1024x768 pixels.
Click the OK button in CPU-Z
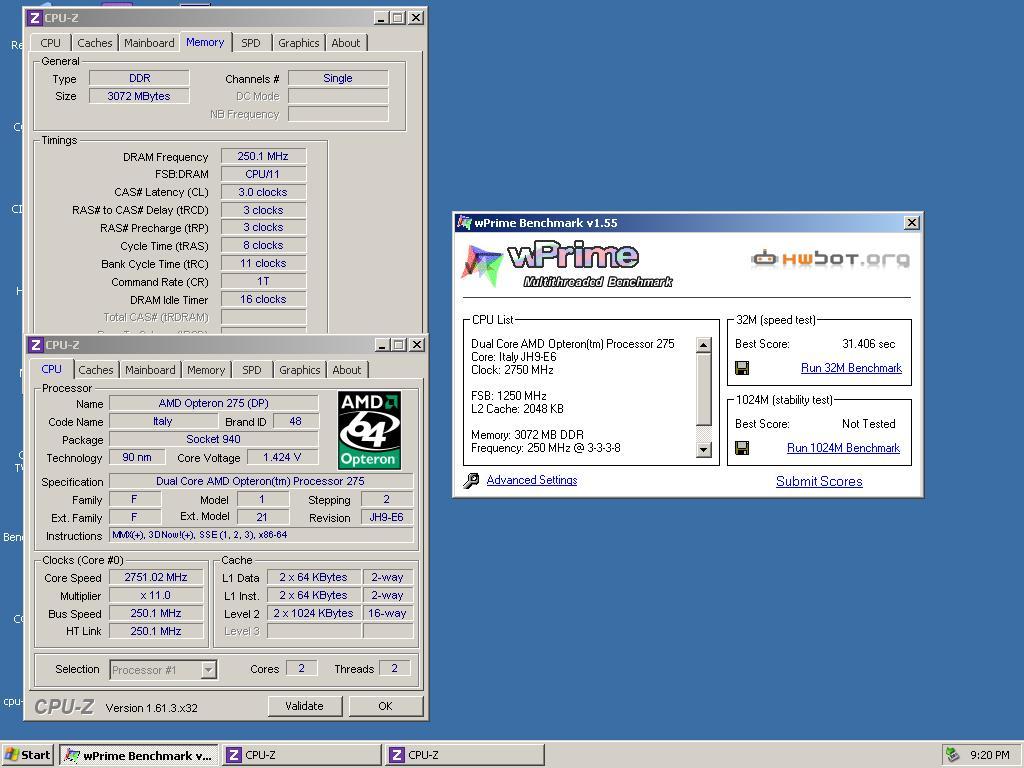385,706
